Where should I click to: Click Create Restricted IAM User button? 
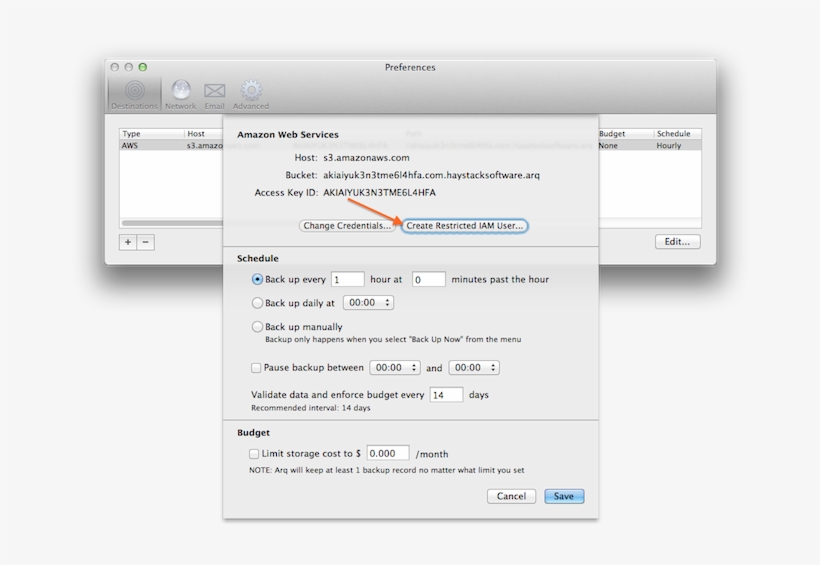pyautogui.click(x=465, y=226)
